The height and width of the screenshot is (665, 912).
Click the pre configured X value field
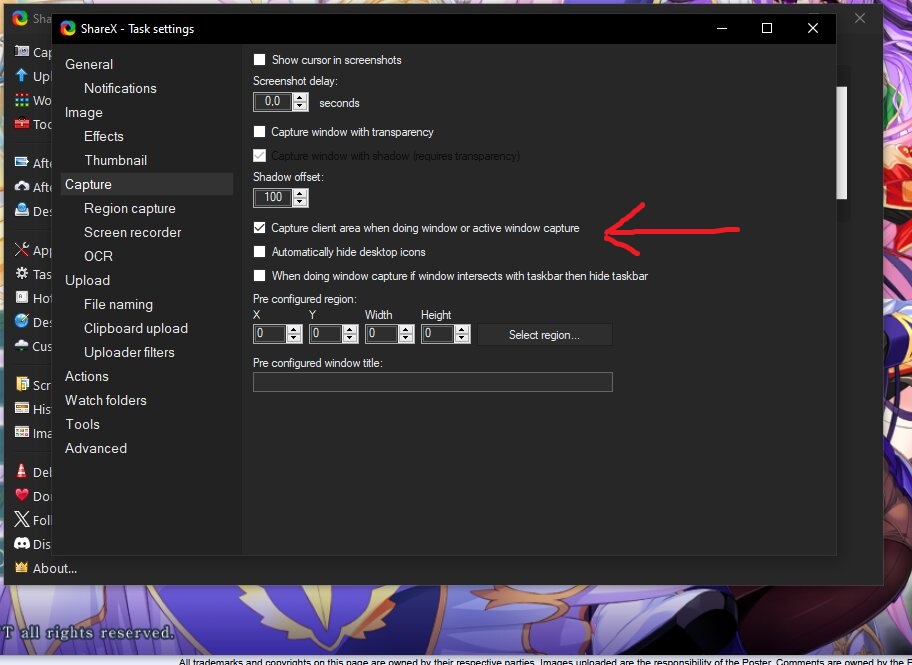click(x=270, y=333)
